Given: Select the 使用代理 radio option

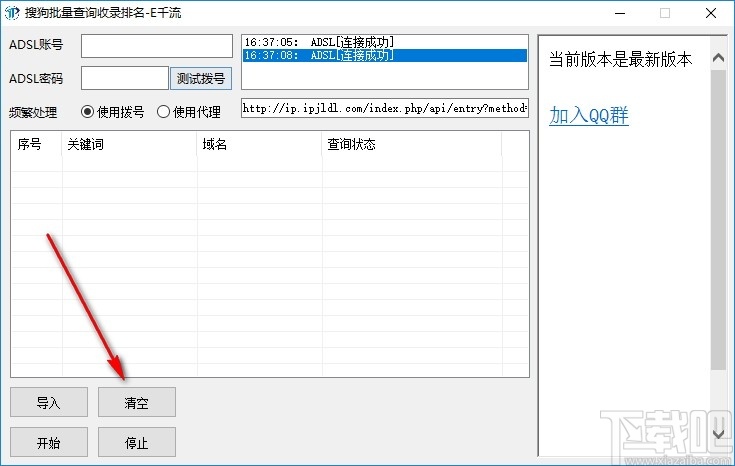Looking at the screenshot, I should point(189,112).
